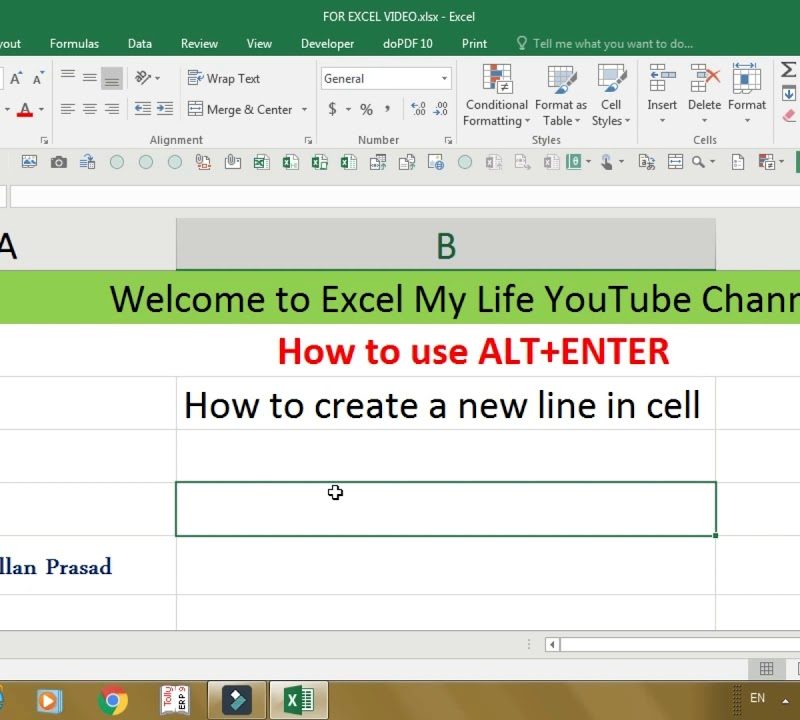Expand the Merge & Center dropdown arrow
800x720 pixels.
coord(305,109)
